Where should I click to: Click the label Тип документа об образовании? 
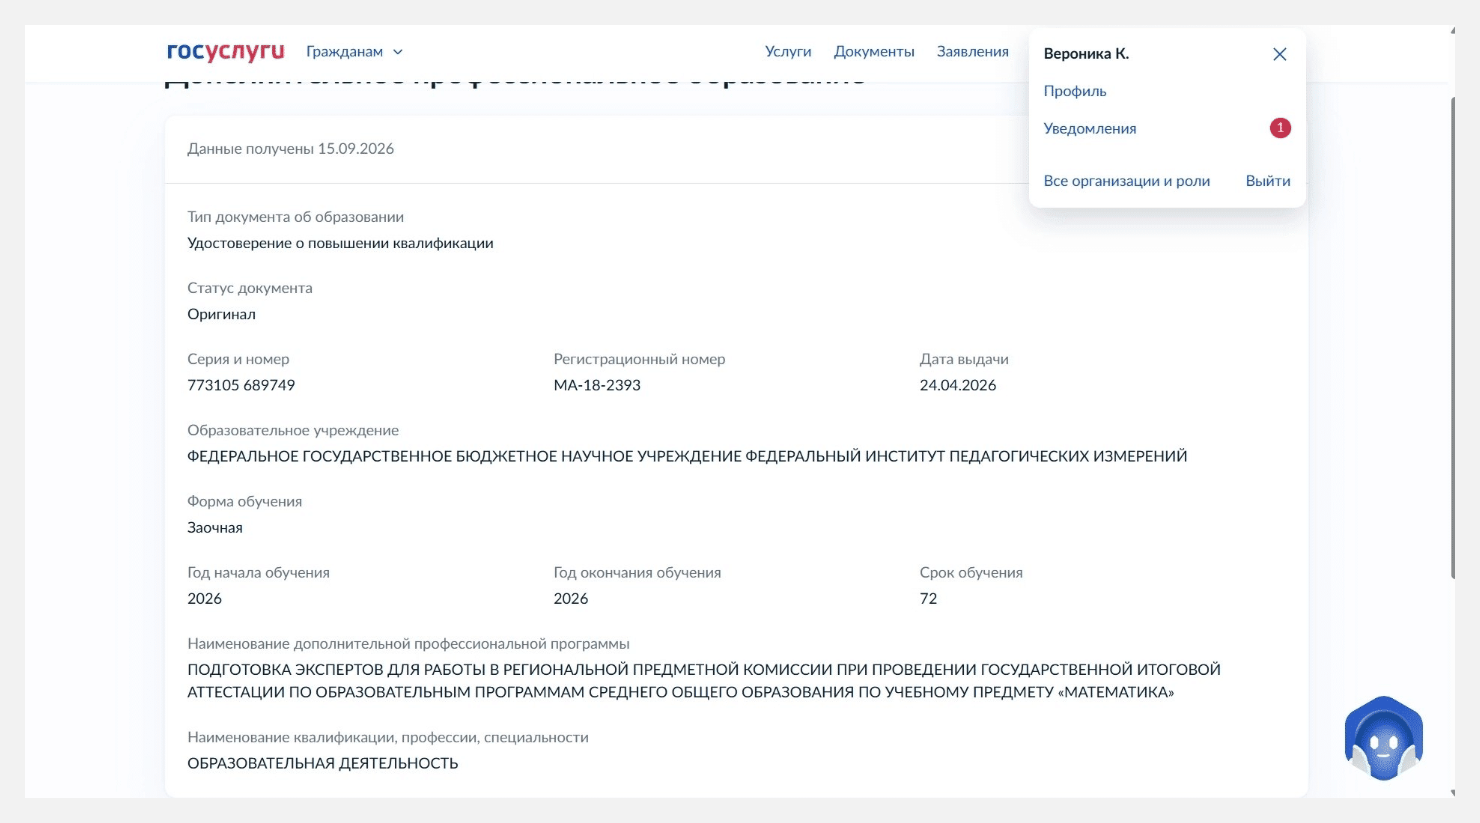point(295,217)
